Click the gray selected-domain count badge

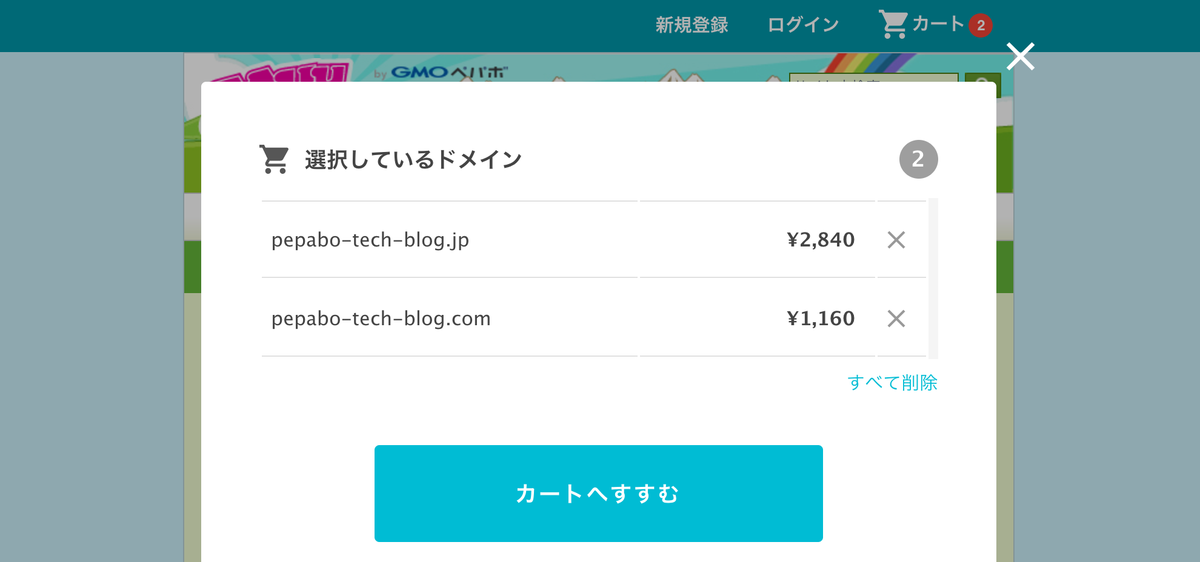[x=918, y=159]
